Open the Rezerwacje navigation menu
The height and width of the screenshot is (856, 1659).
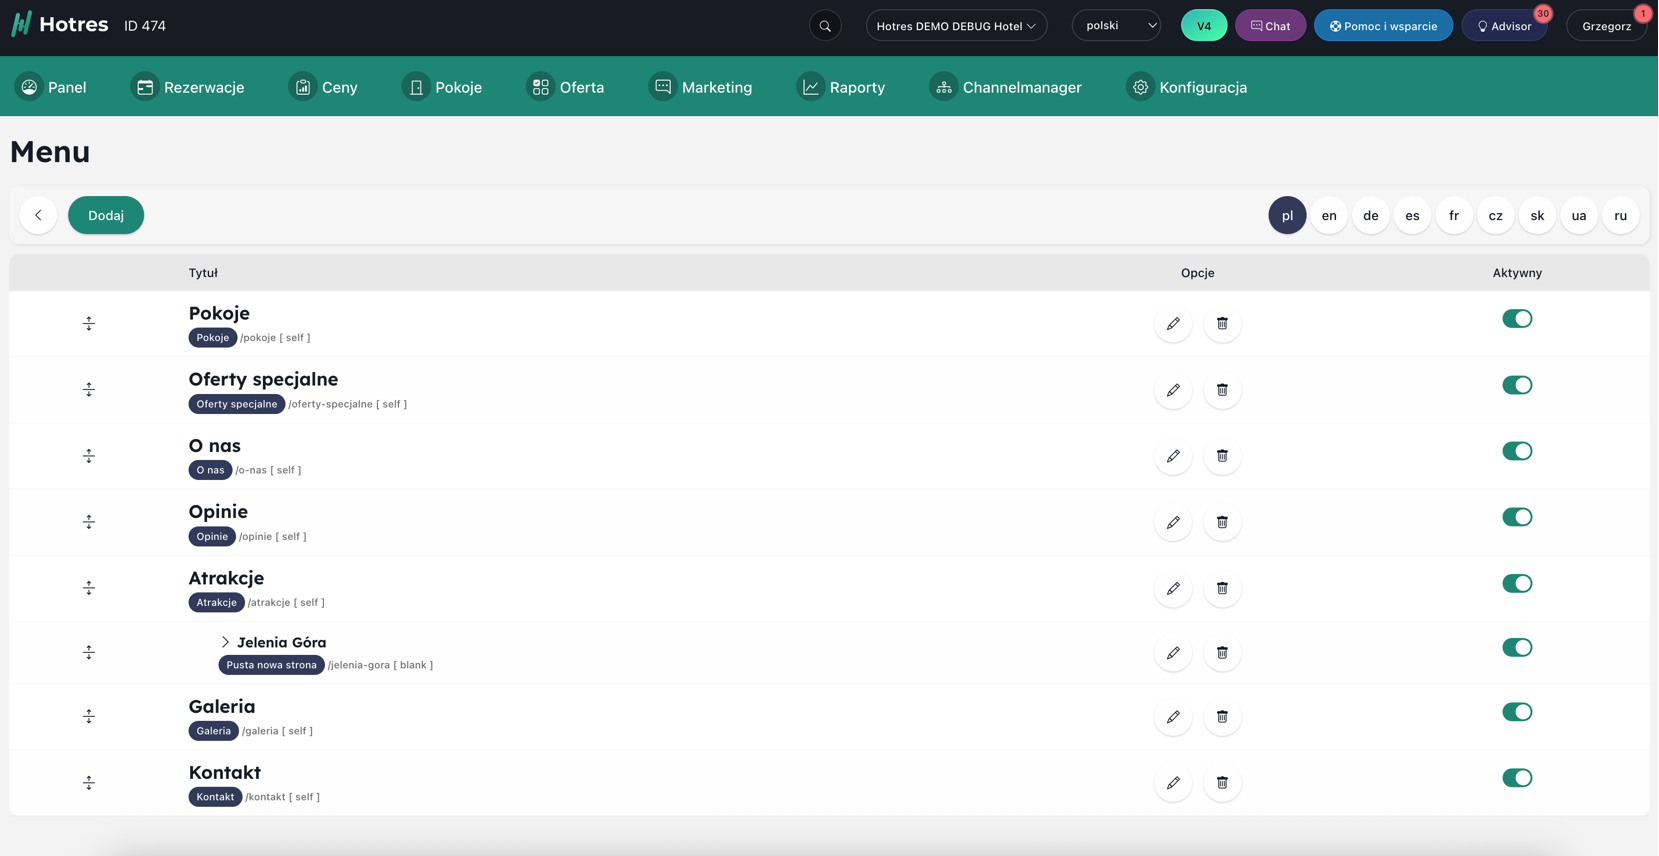188,87
